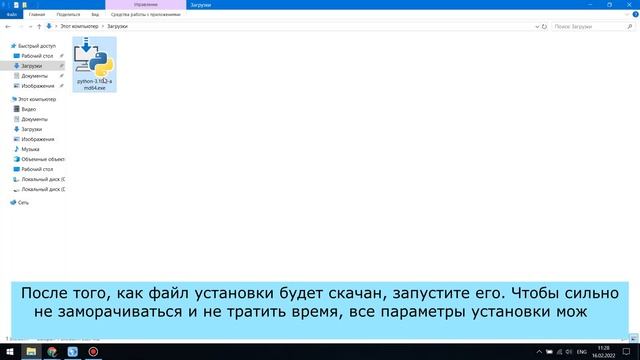Open Изображения under Этот компьютер
Viewport: 640px width, 360px height.
pos(38,139)
